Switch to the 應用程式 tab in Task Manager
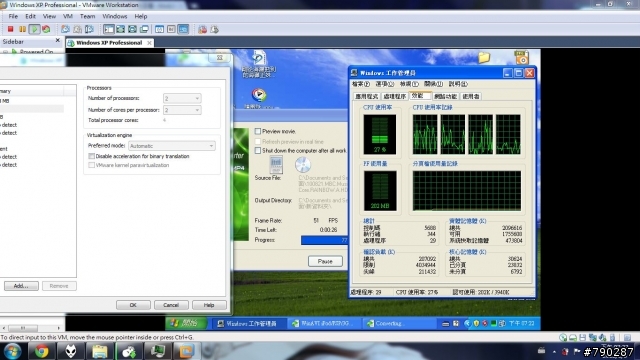 367,96
